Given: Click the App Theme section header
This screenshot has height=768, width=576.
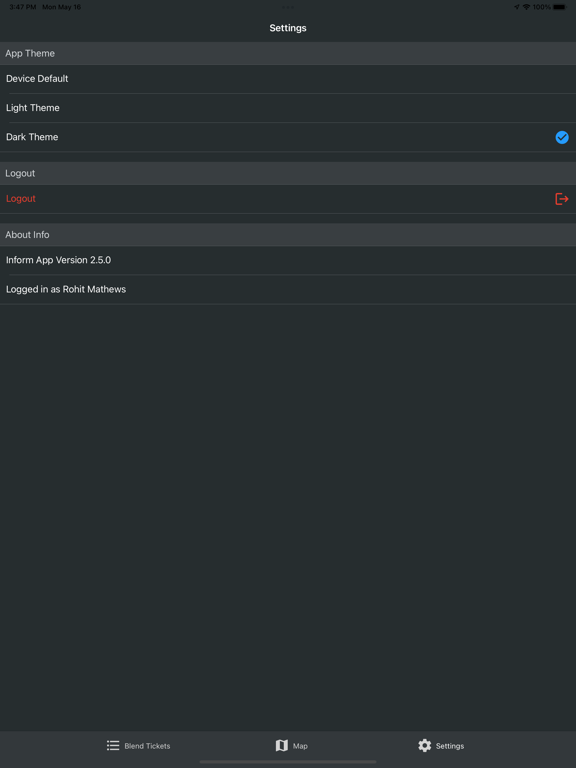Looking at the screenshot, I should (288, 53).
